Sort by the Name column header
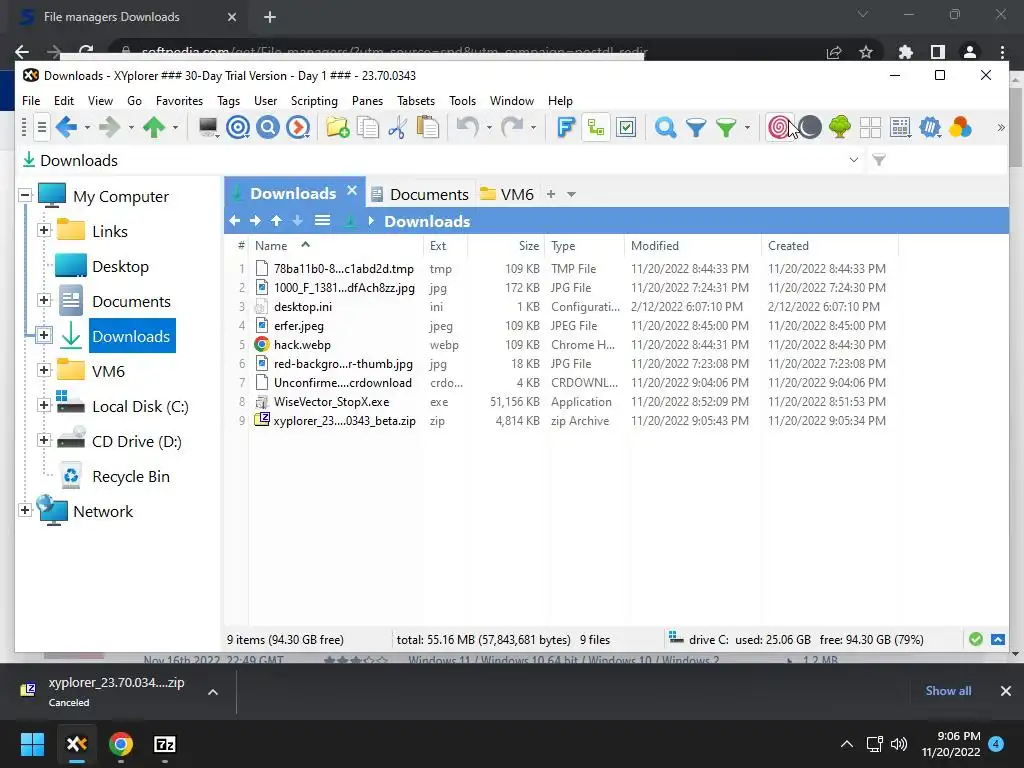This screenshot has height=768, width=1024. point(271,246)
